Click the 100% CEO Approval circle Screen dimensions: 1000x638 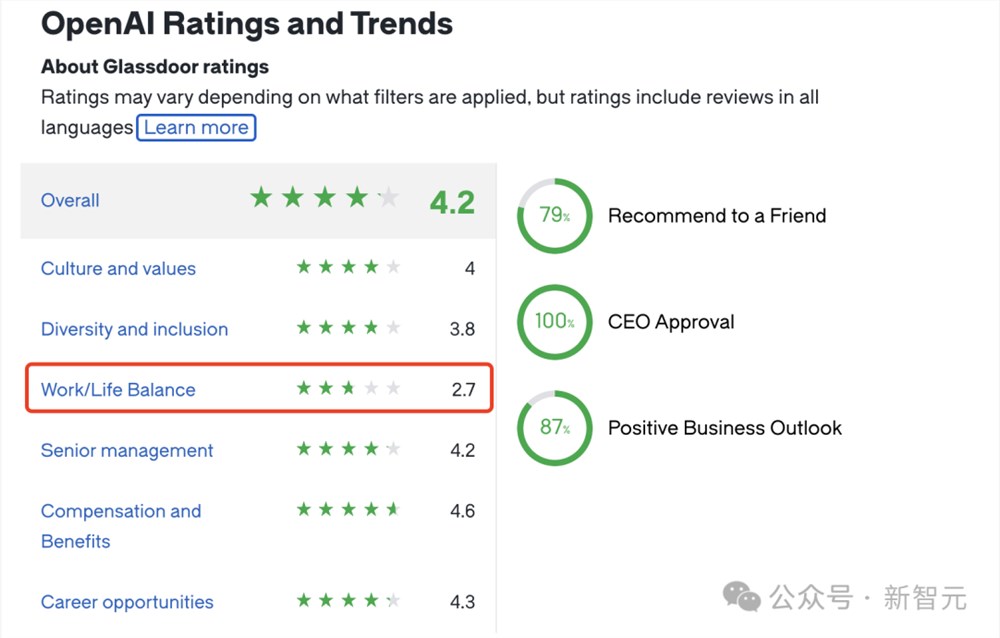coord(554,322)
